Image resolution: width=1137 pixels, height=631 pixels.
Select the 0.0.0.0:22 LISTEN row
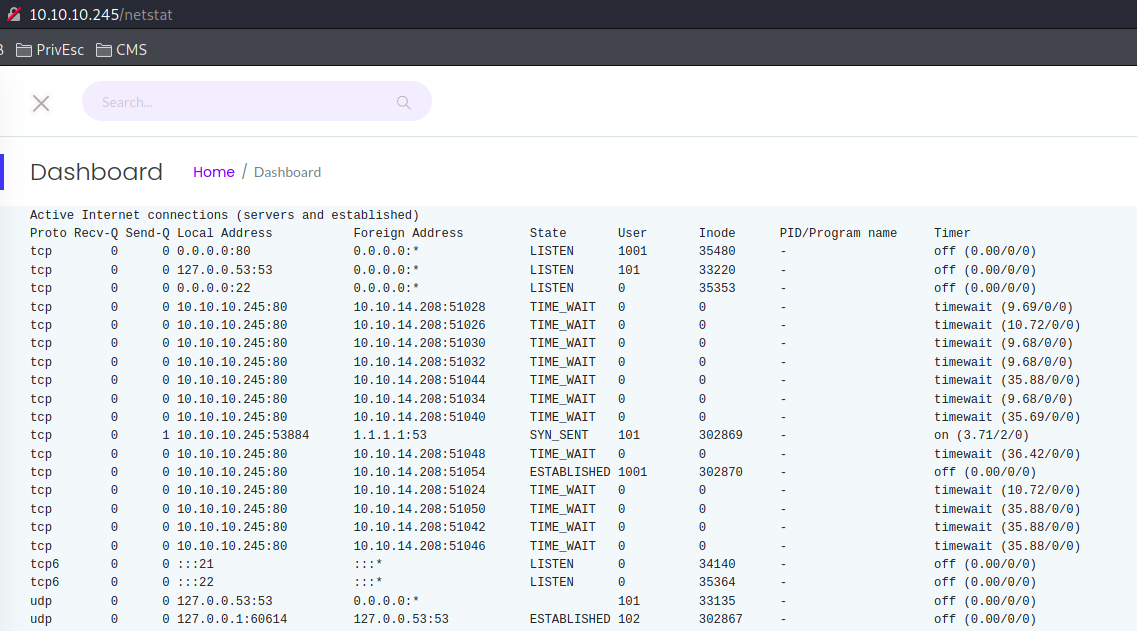[x=400, y=287]
